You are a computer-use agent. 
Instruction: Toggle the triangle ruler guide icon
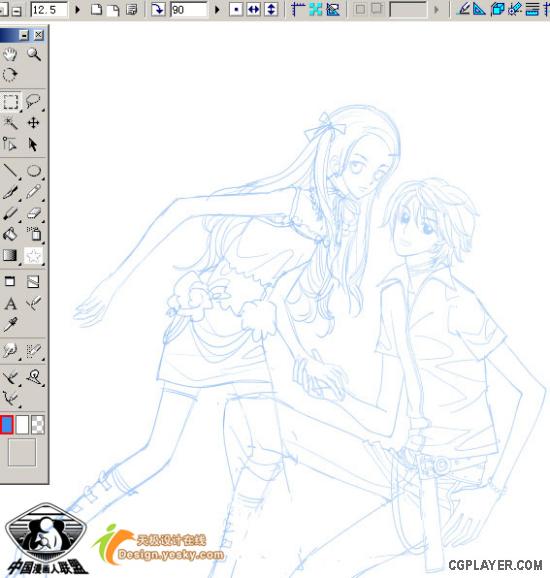coord(333,10)
